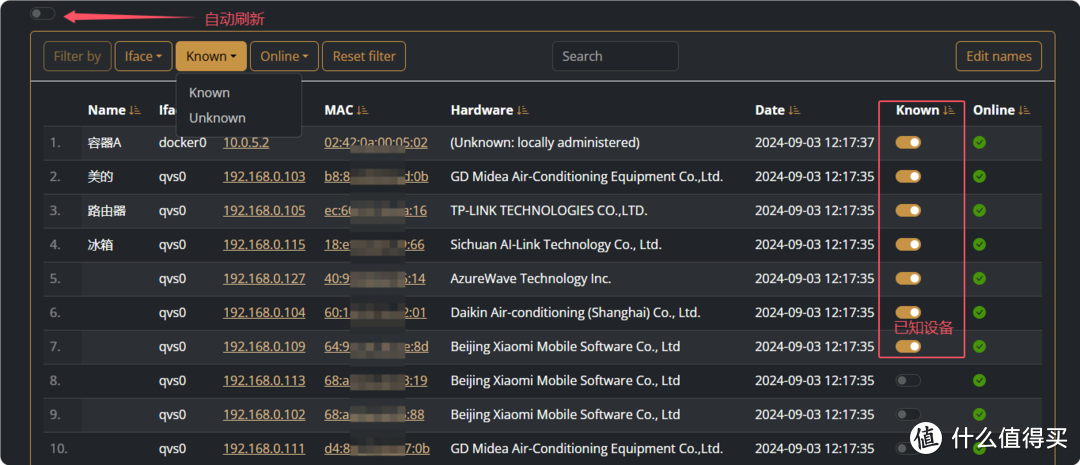Enable Known toggle for row 8 Xiaomi device
Image resolution: width=1080 pixels, height=465 pixels.
click(908, 381)
